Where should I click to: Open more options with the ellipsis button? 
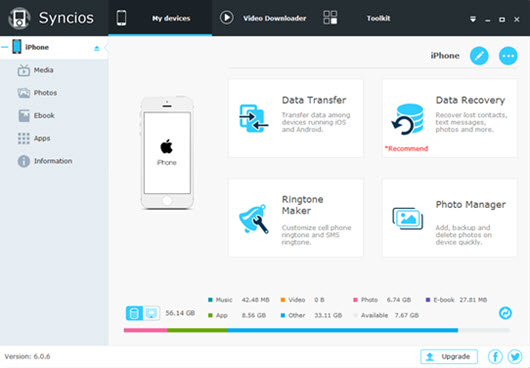pyautogui.click(x=508, y=56)
